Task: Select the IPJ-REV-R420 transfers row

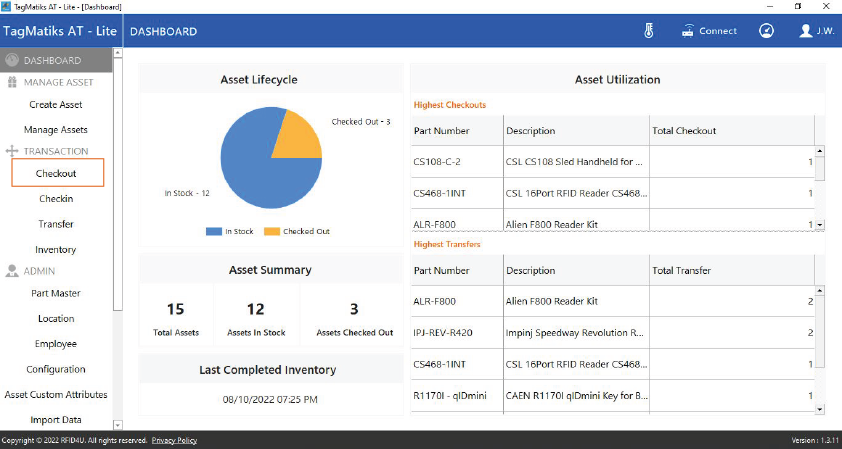Action: [x=612, y=332]
